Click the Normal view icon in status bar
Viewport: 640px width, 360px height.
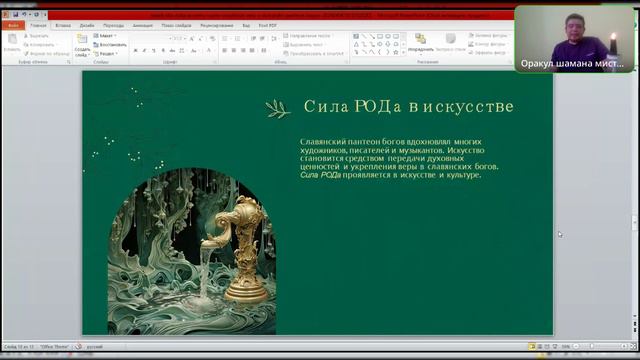point(532,347)
